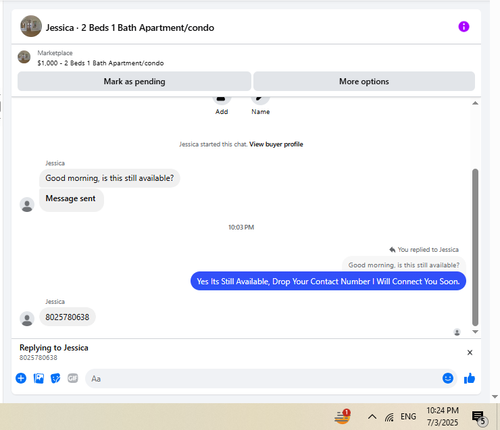Click page scrollbar down arrow at edge
This screenshot has height=430, width=500.
coord(495,397)
